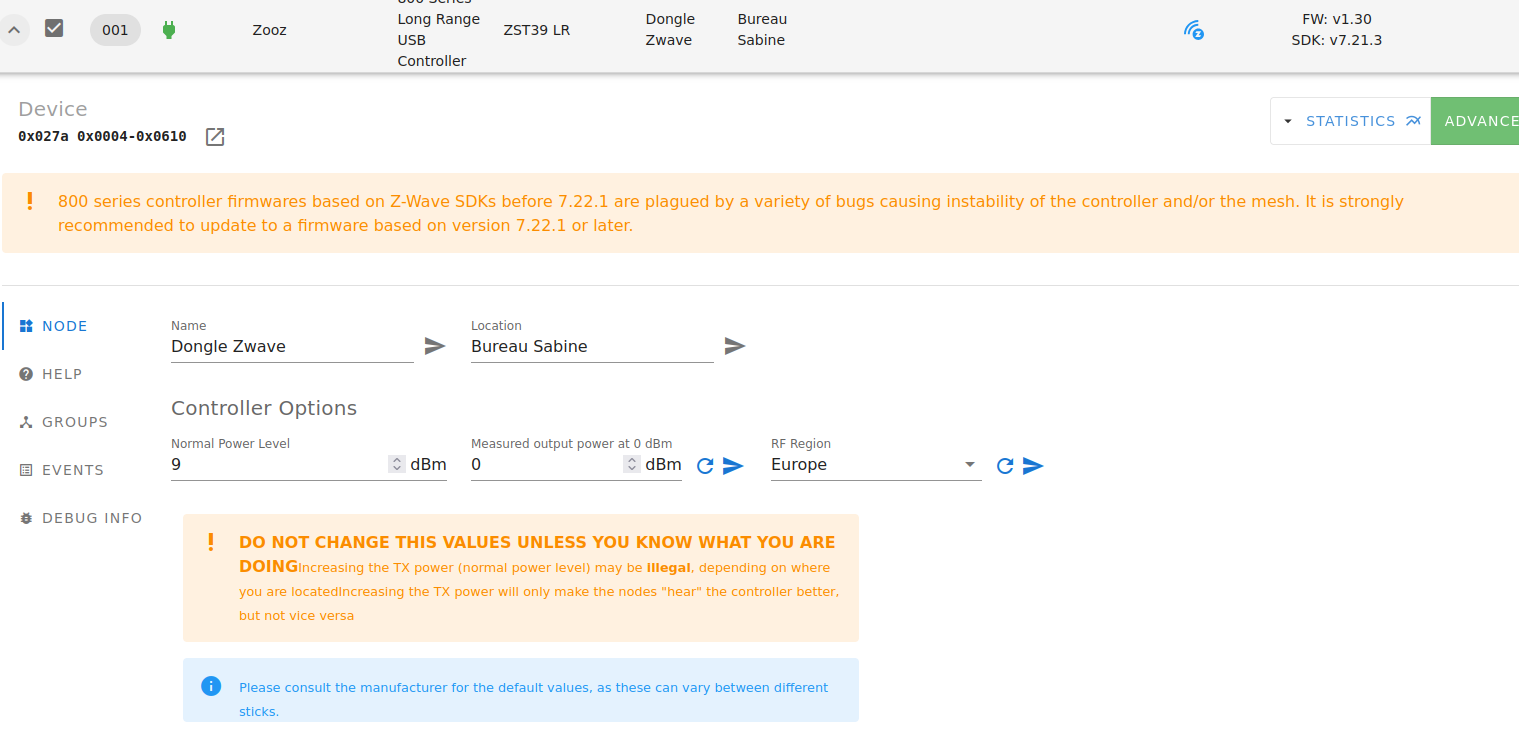Open the Events tab
1519x733 pixels.
click(x=72, y=470)
